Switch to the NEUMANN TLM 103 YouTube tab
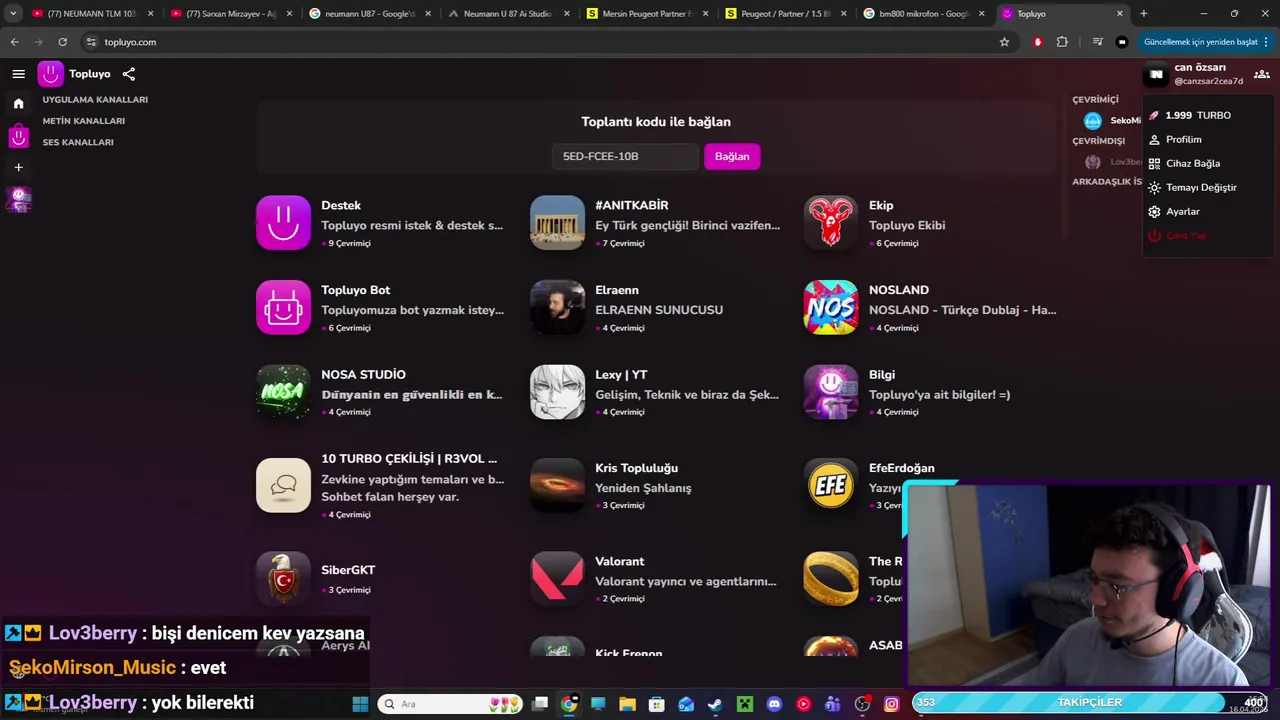Viewport: 1280px width, 720px height. click(x=92, y=14)
